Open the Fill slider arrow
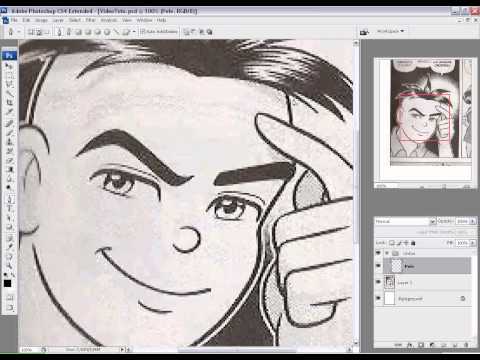This screenshot has height=360, width=480. [472, 243]
